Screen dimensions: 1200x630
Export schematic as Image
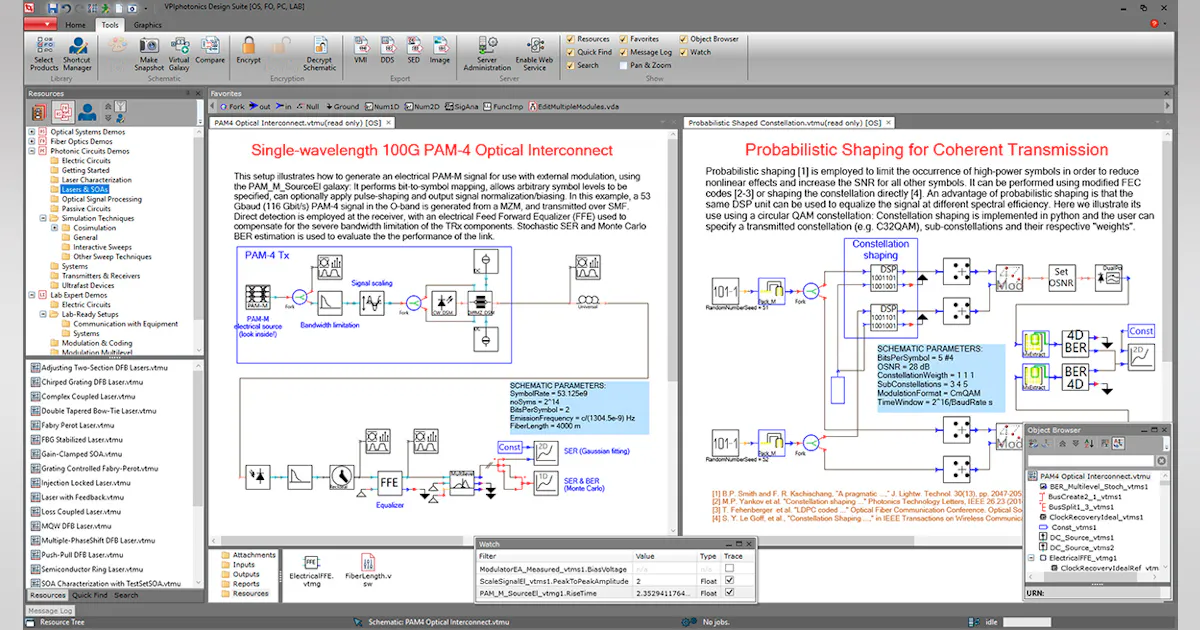pos(440,50)
